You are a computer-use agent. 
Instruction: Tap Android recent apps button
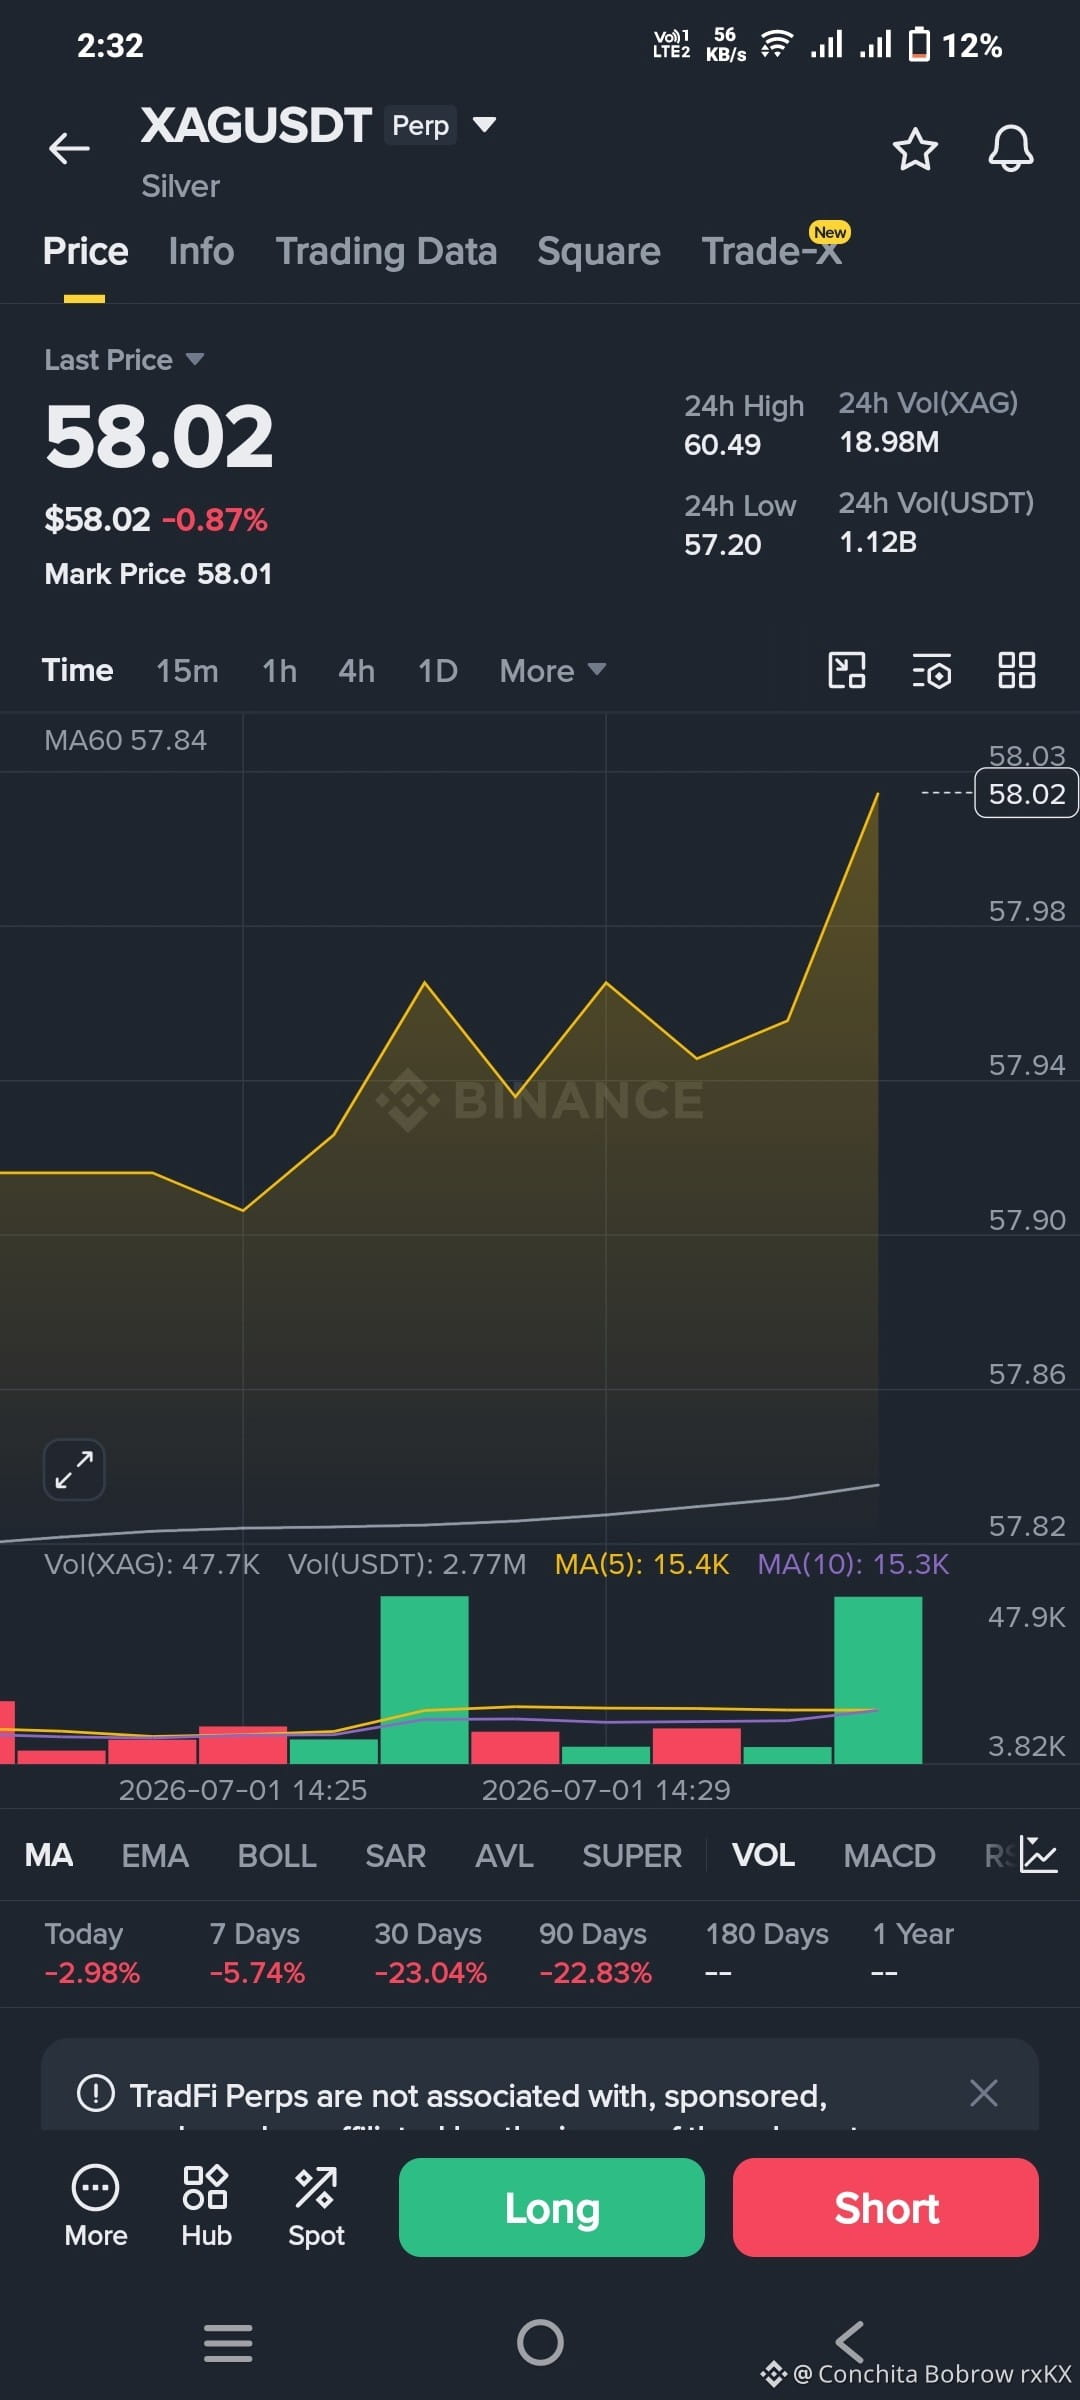(228, 2342)
